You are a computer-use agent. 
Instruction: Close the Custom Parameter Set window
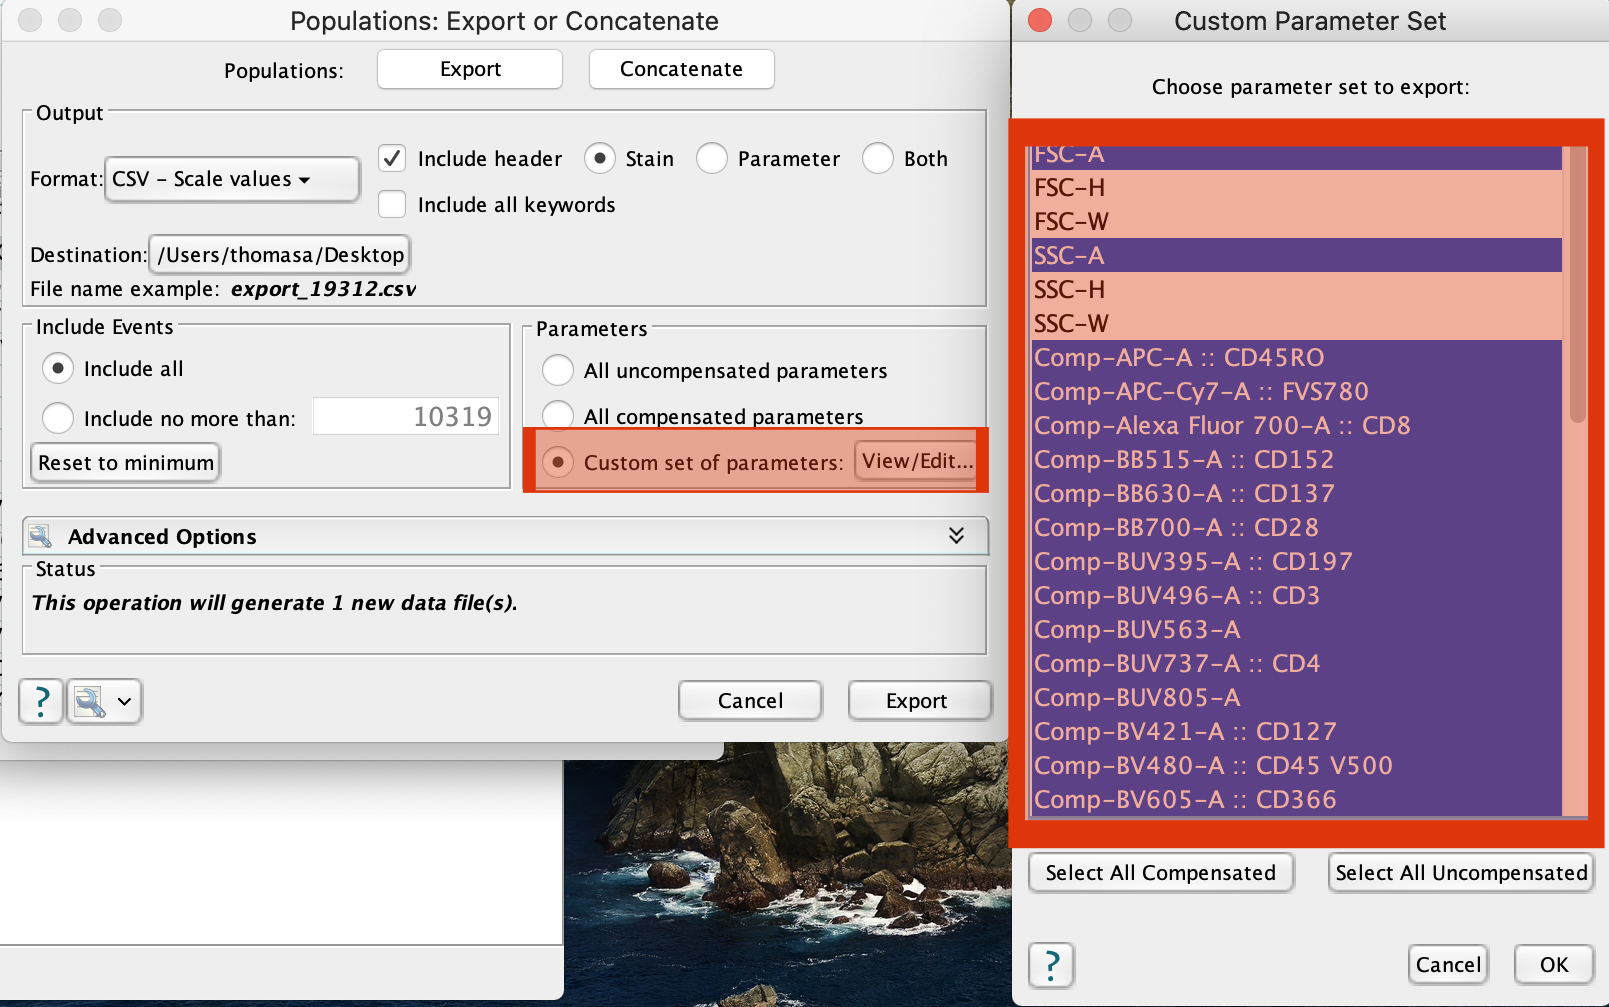1040,21
